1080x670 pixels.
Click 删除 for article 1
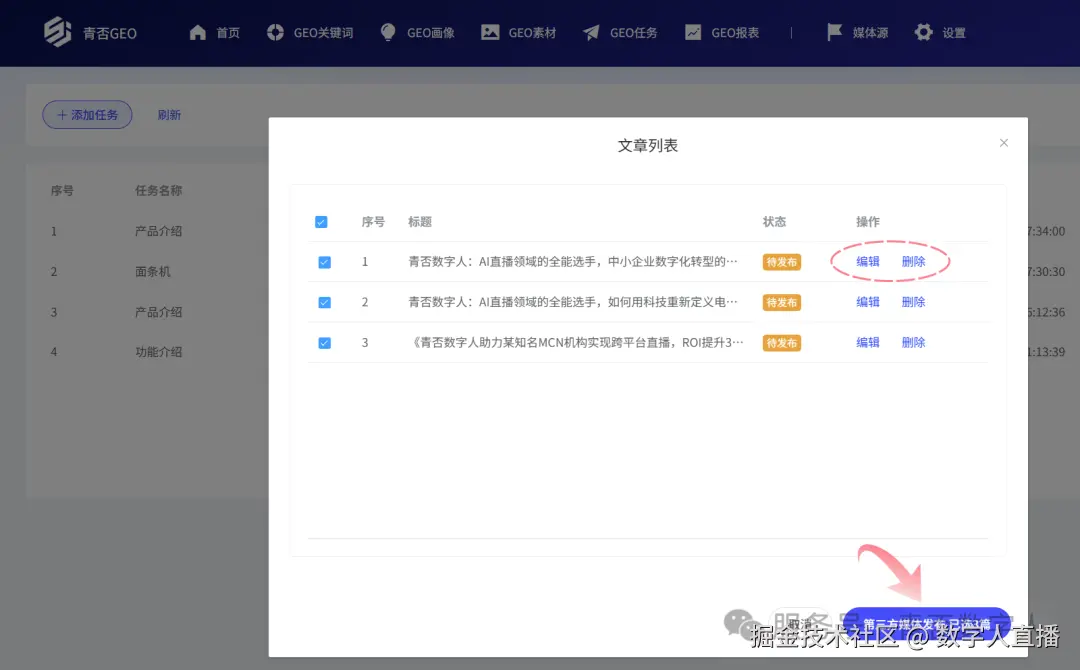click(x=913, y=262)
